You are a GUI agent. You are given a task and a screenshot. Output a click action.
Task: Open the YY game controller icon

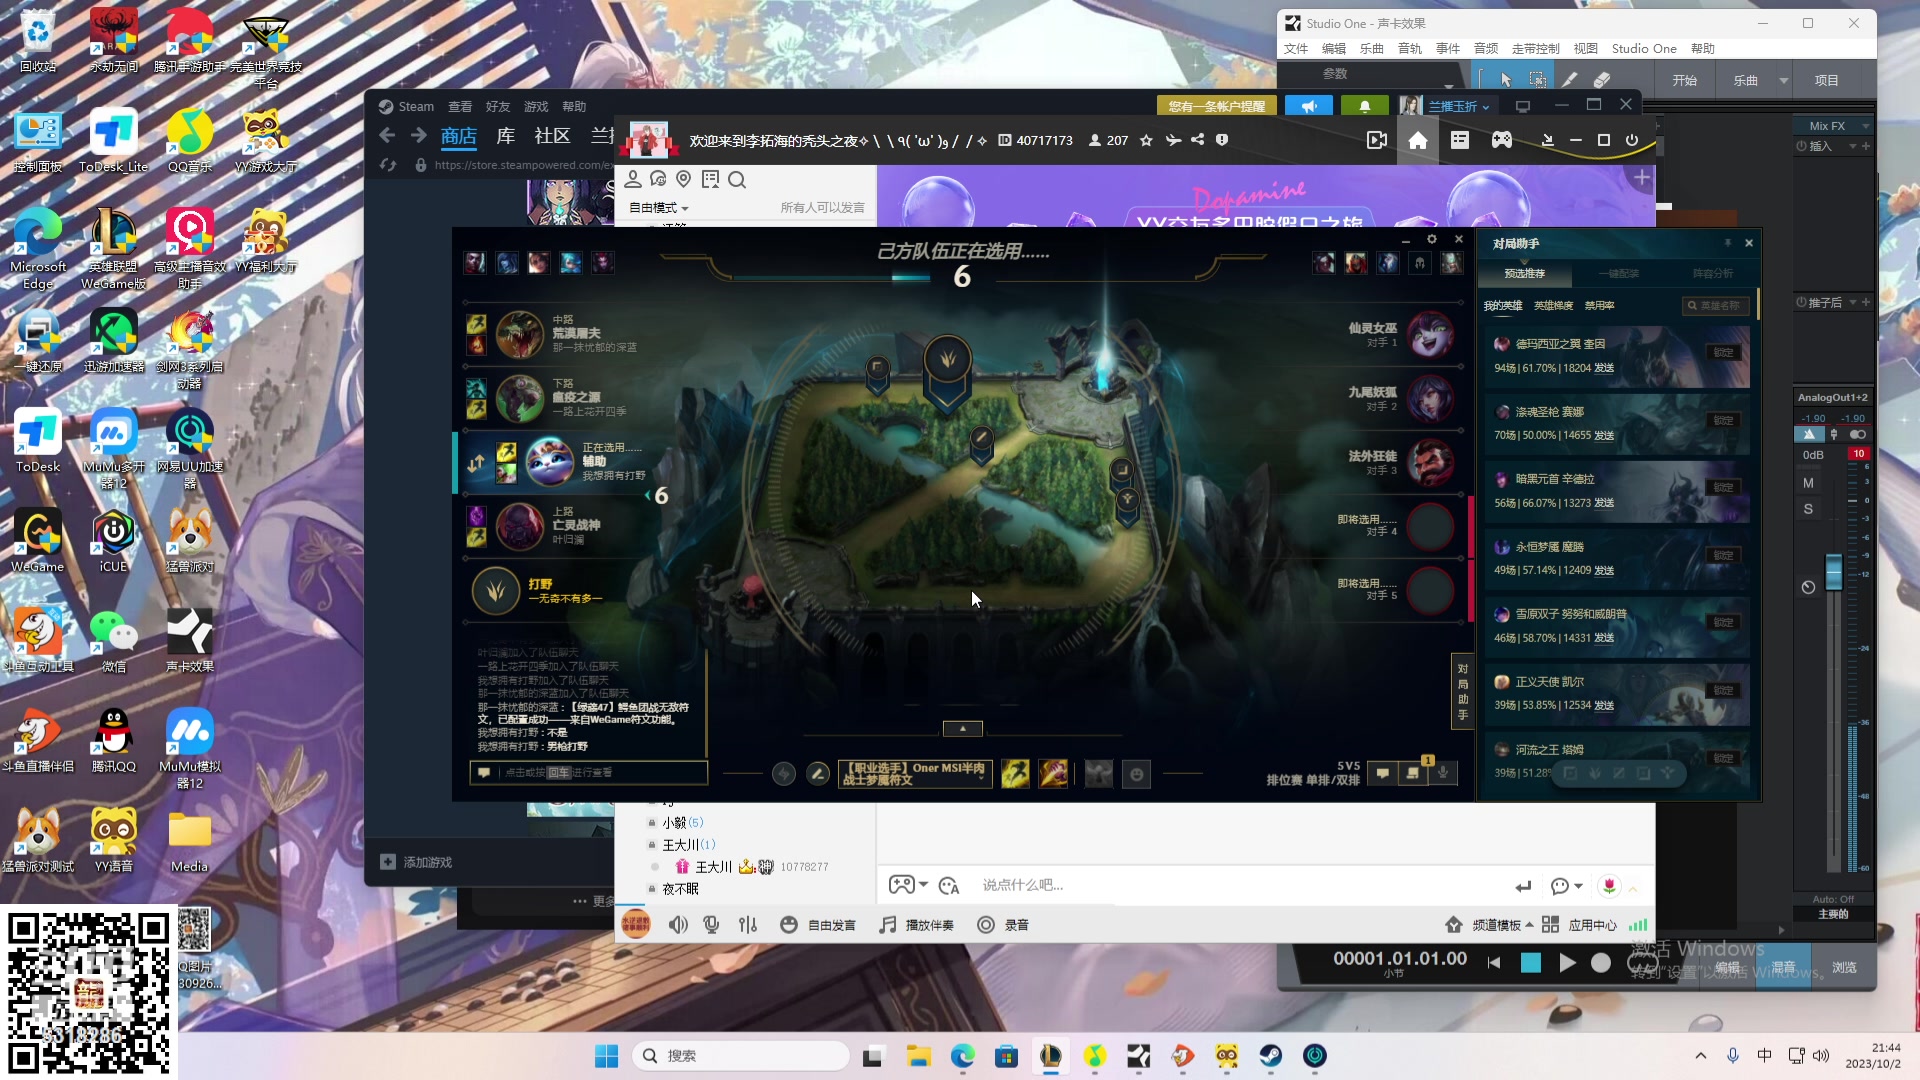coord(1502,140)
